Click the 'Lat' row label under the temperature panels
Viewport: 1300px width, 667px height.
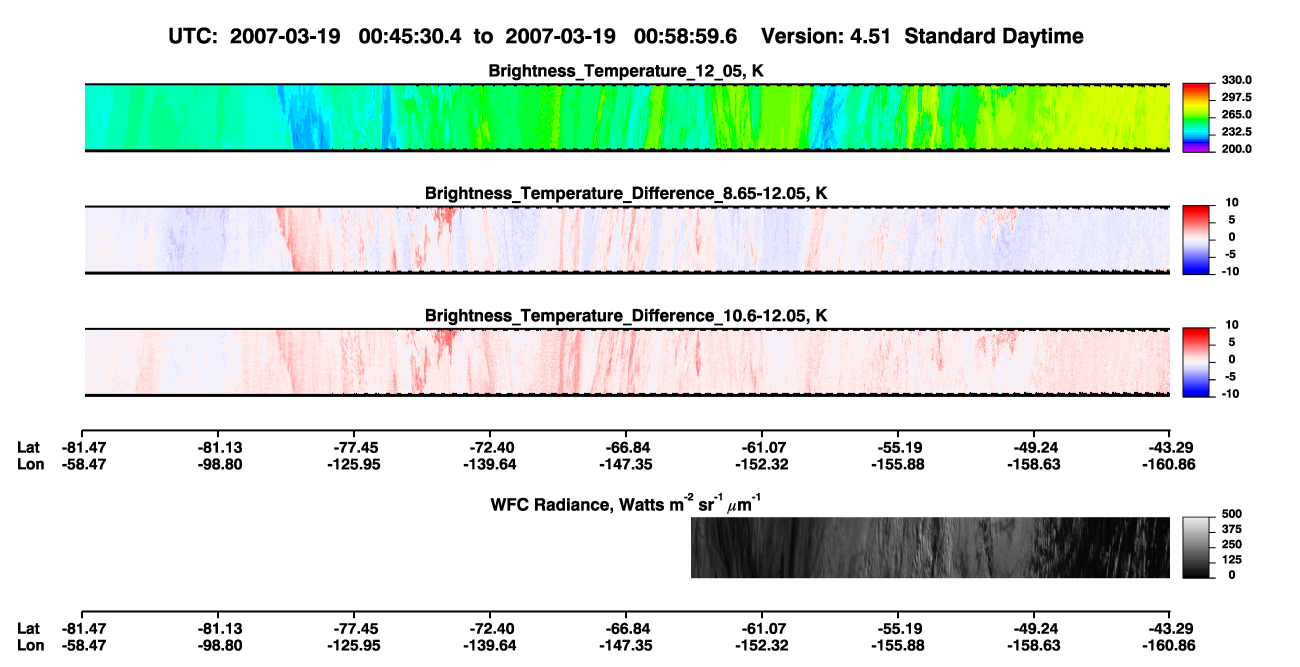point(28,447)
